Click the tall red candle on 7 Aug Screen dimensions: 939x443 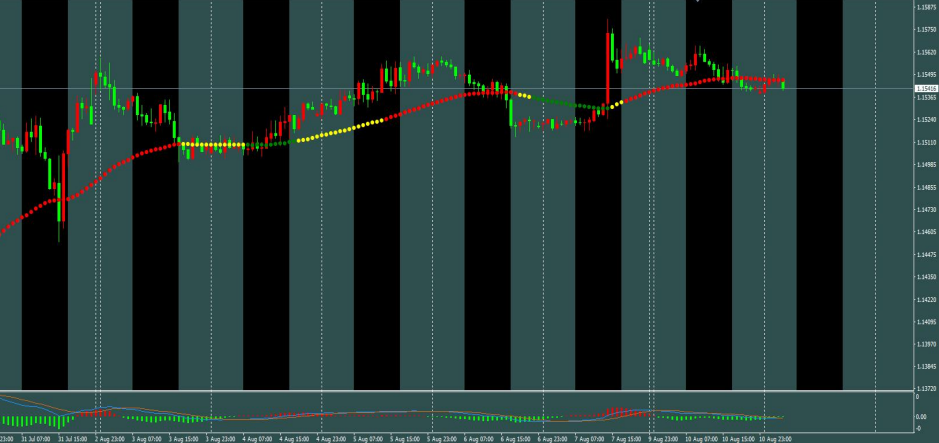click(x=608, y=71)
